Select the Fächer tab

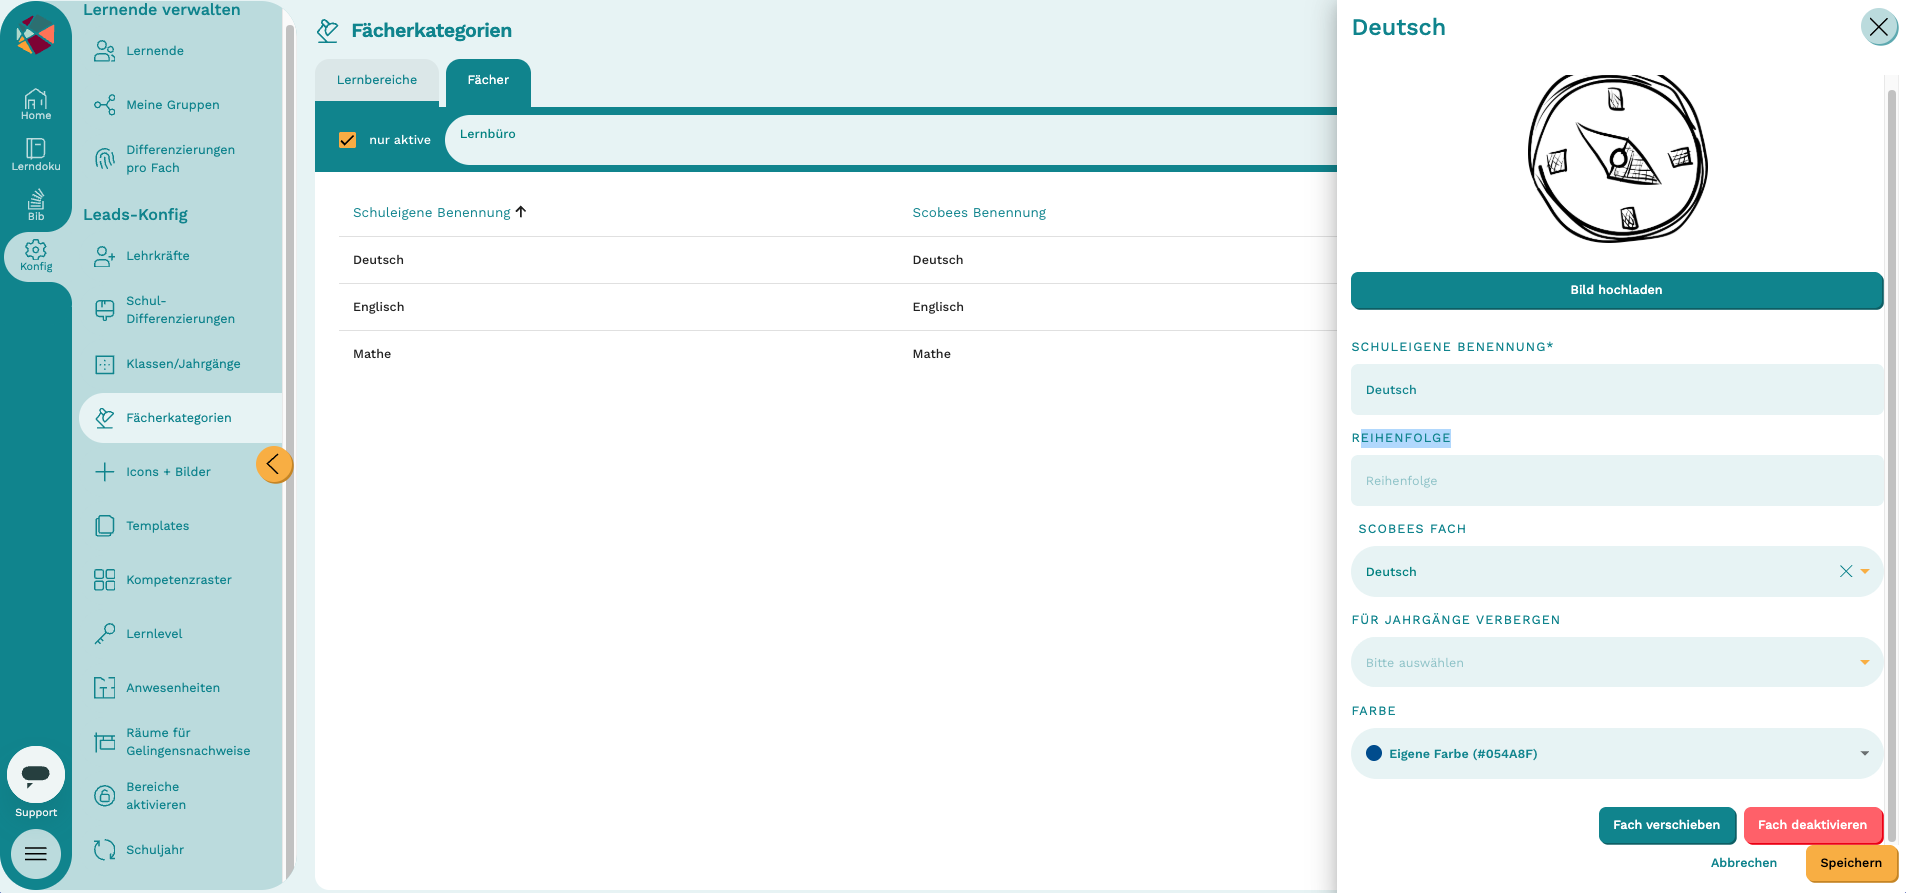click(488, 81)
